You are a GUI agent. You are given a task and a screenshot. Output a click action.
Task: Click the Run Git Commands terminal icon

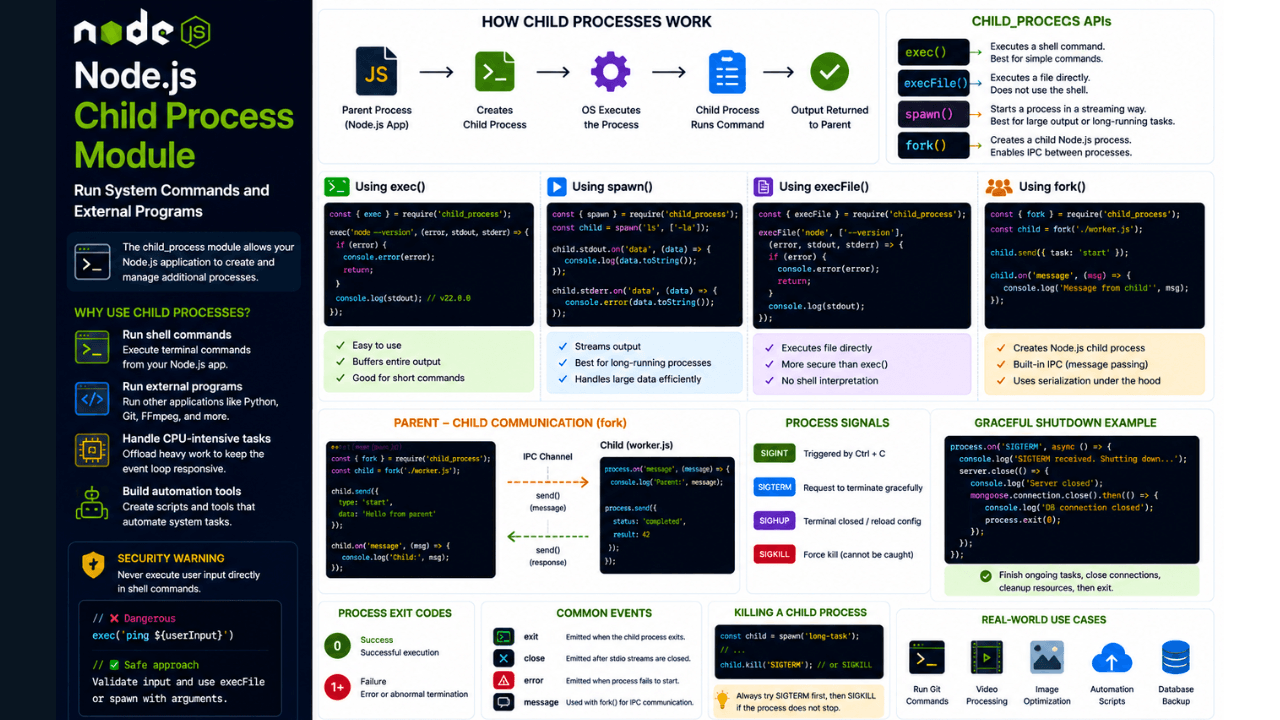pyautogui.click(x=927, y=658)
